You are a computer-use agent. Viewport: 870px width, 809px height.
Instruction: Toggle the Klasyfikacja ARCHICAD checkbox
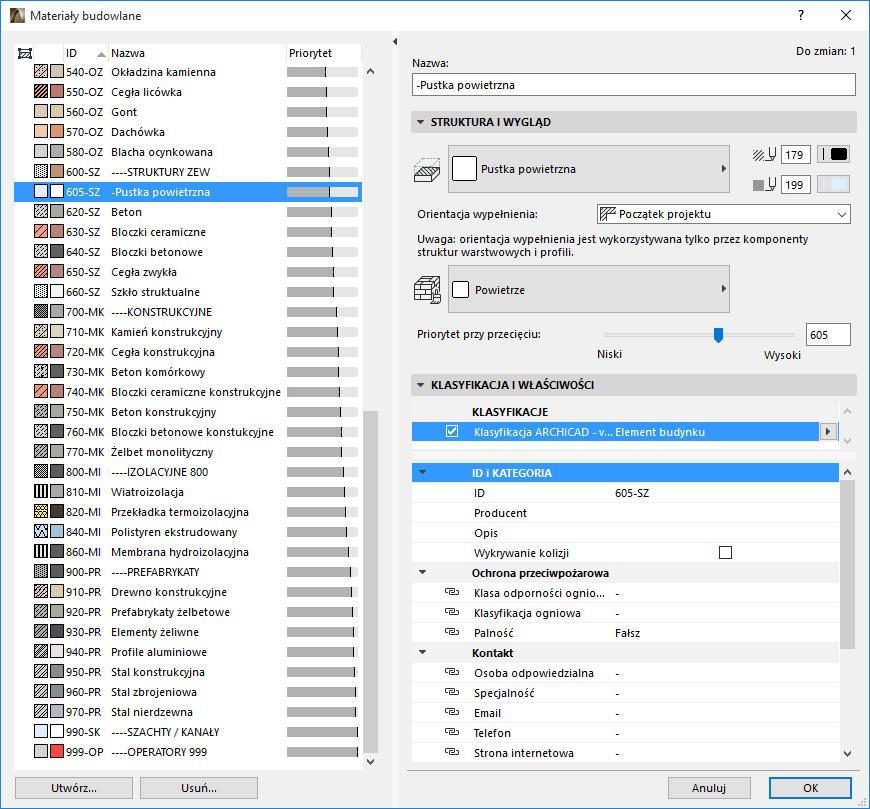[452, 431]
